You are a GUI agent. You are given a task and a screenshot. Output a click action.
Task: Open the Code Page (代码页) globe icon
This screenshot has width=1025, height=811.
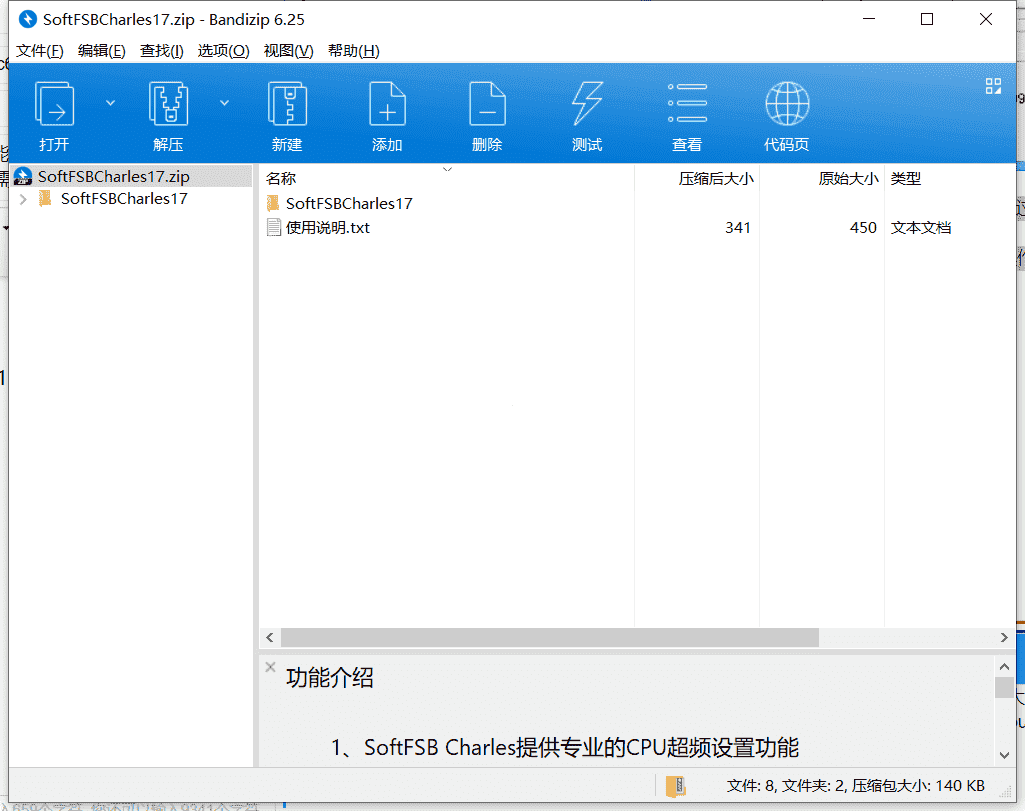coord(787,103)
